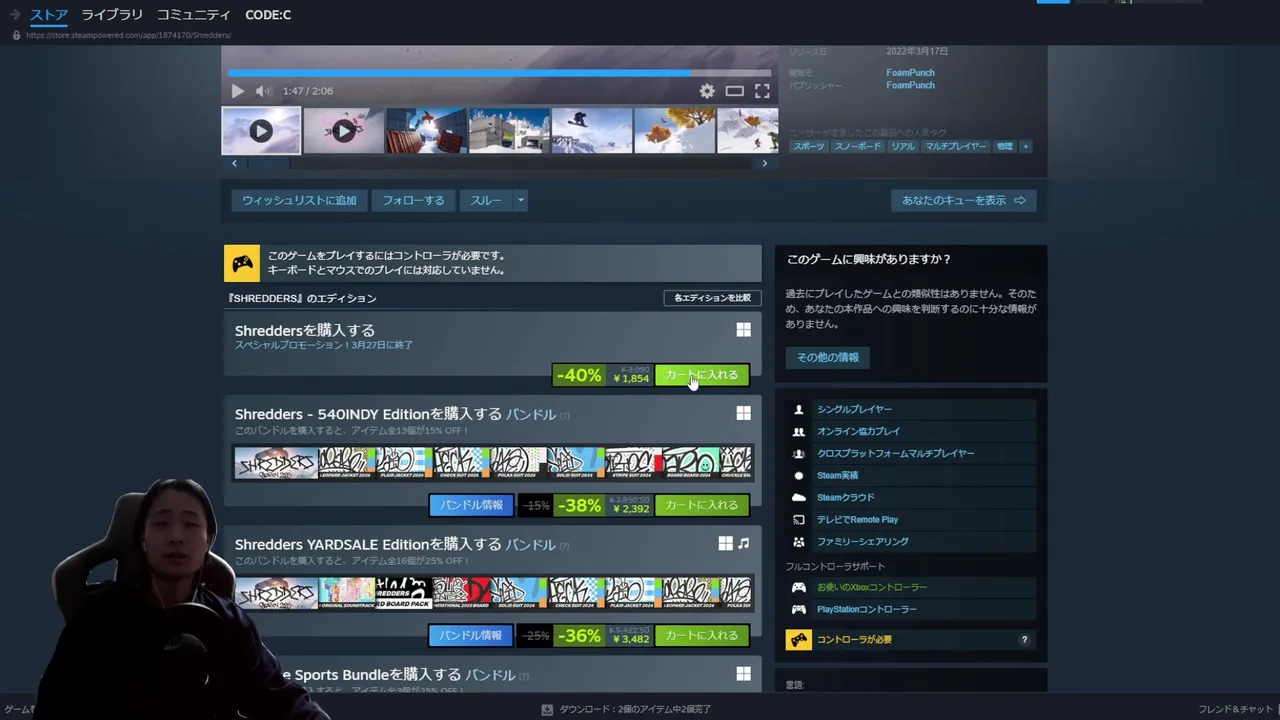
Task: Add 540INDY Edition to cart
Action: click(x=701, y=505)
